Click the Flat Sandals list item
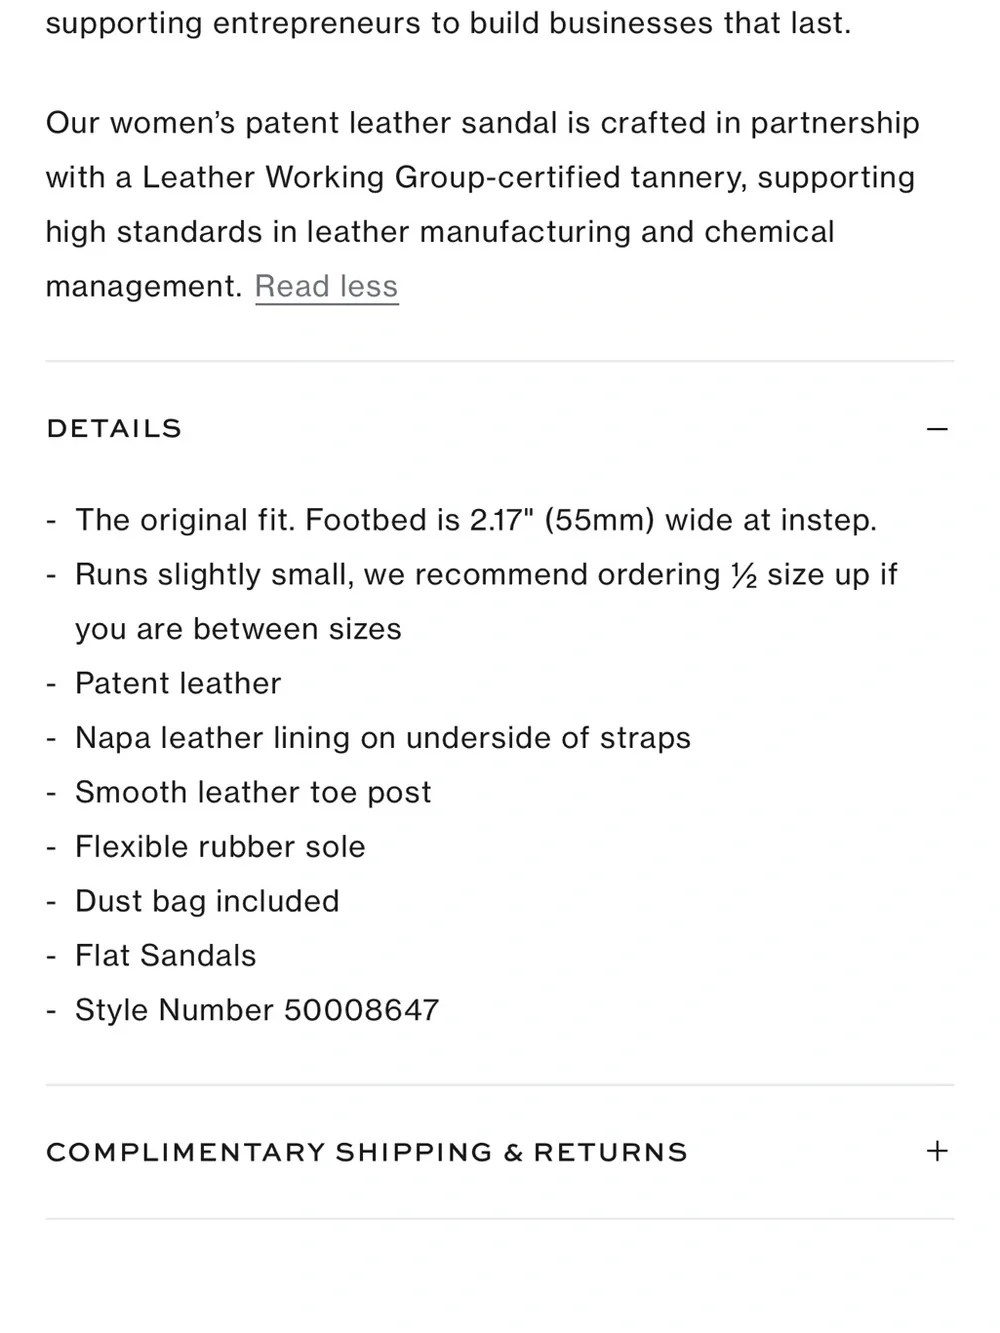The width and height of the screenshot is (1000, 1333). click(166, 956)
